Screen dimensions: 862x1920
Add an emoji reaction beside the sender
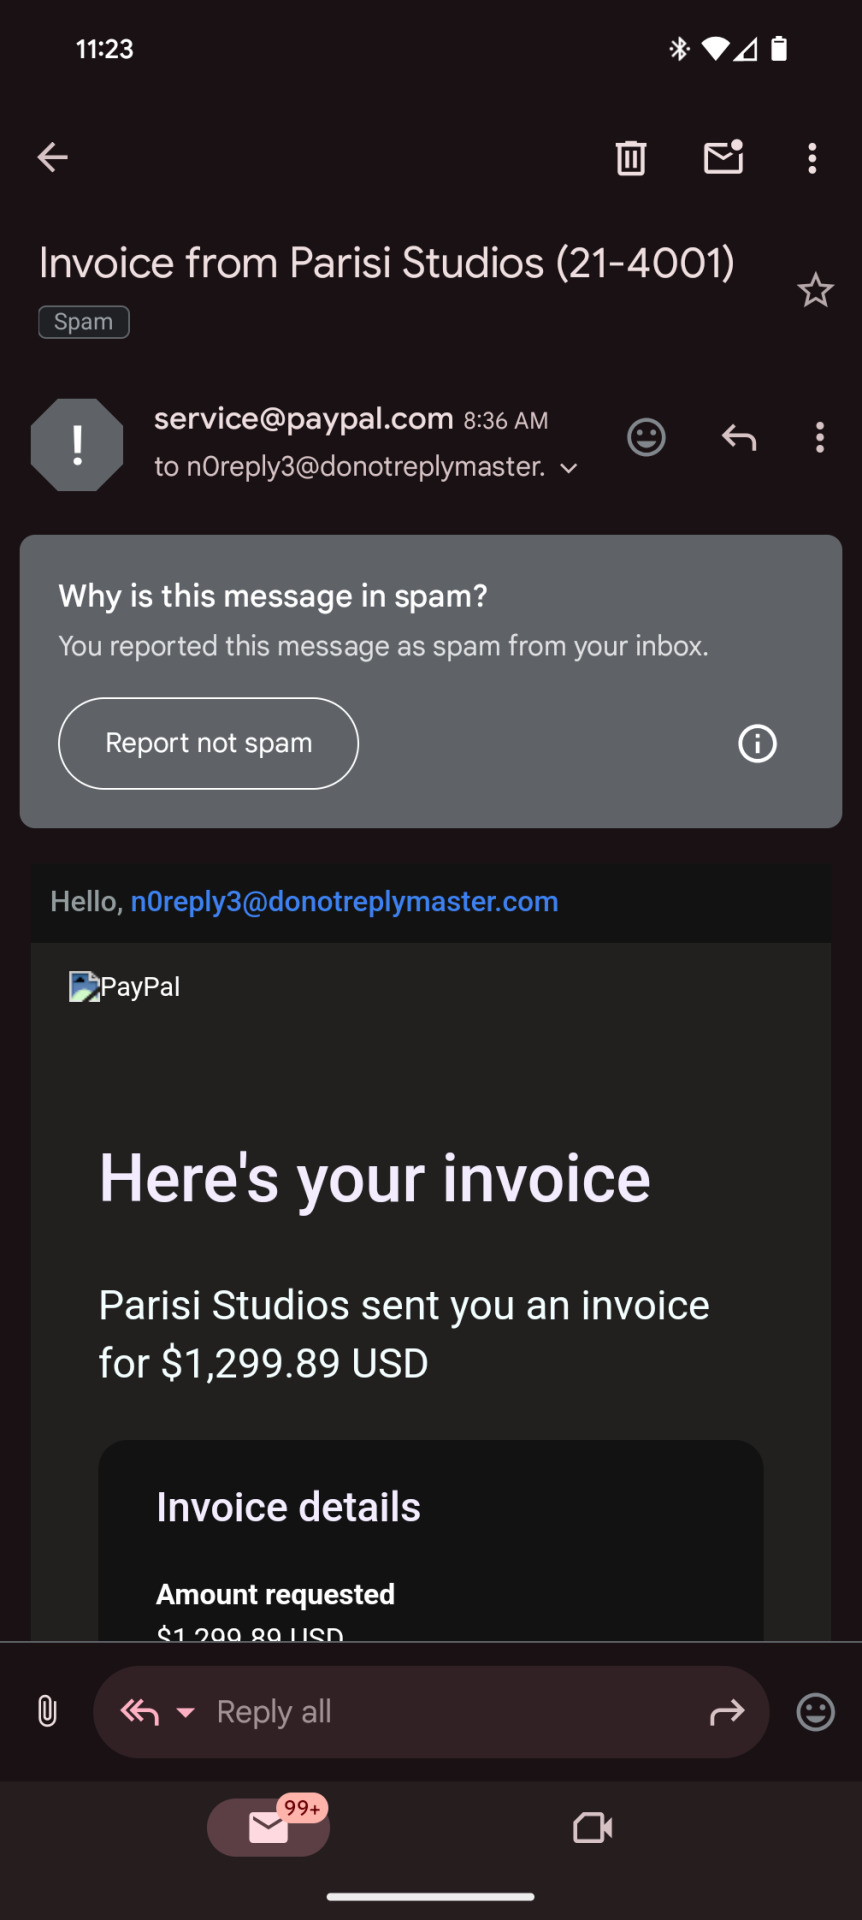tap(646, 437)
